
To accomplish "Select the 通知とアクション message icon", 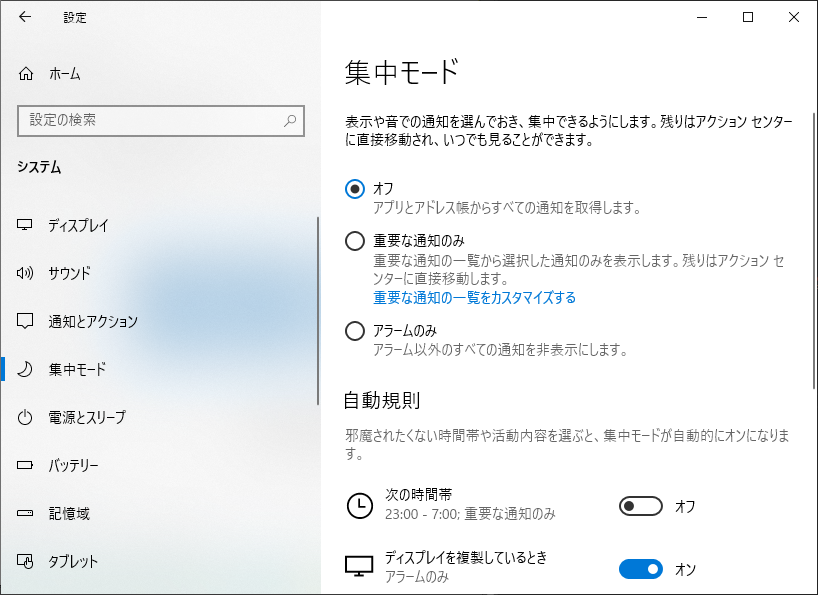I will (25, 321).
